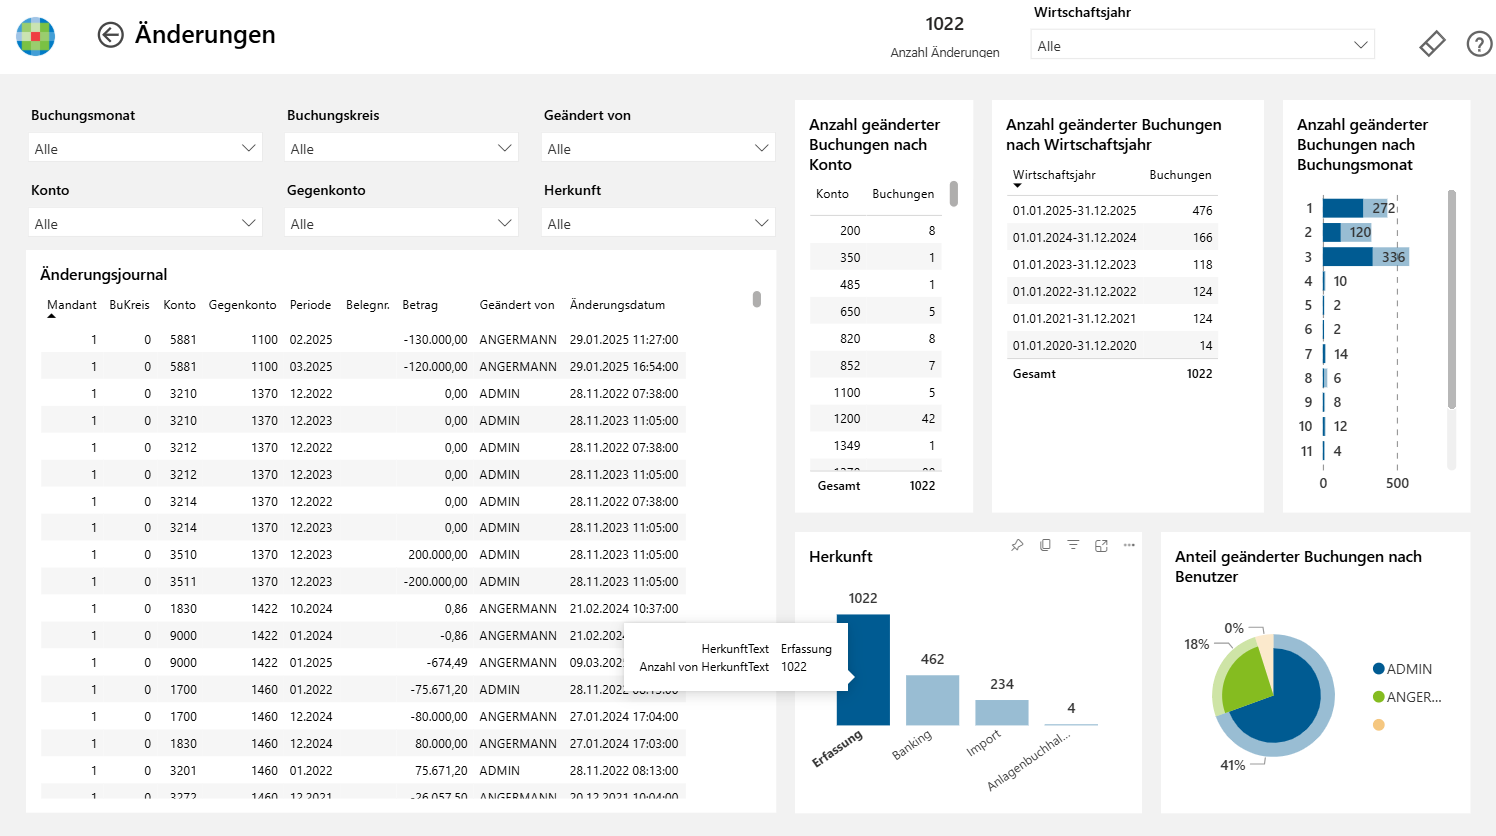Show filters applied to the Herkunft visual
Screen dimensions: 1496x836
pyautogui.click(x=1073, y=545)
